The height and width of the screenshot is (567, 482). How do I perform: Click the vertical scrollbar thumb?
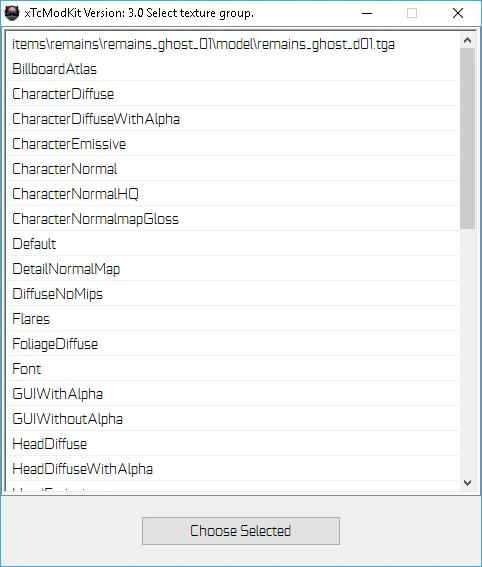[x=467, y=138]
